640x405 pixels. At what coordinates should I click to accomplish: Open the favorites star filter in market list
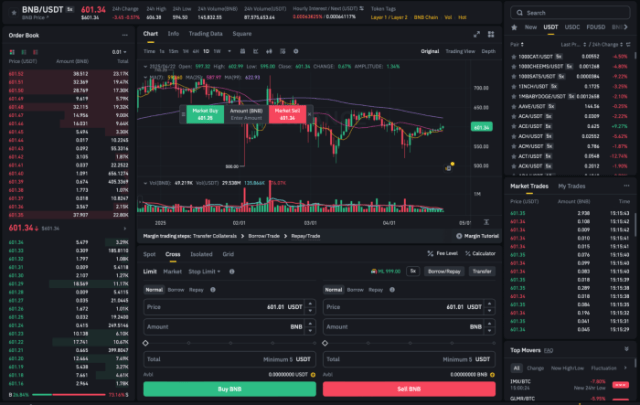(514, 27)
